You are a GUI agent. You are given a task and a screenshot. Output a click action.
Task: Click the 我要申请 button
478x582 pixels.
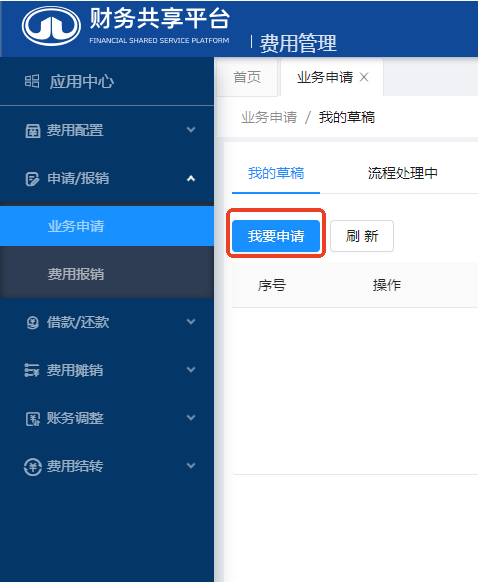(x=276, y=236)
